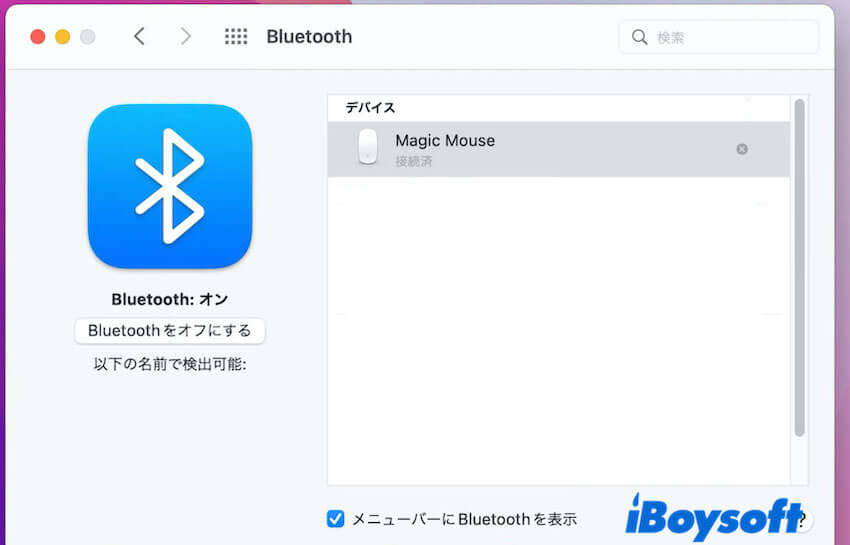
Task: Show all preferences grid icon
Action: click(236, 36)
